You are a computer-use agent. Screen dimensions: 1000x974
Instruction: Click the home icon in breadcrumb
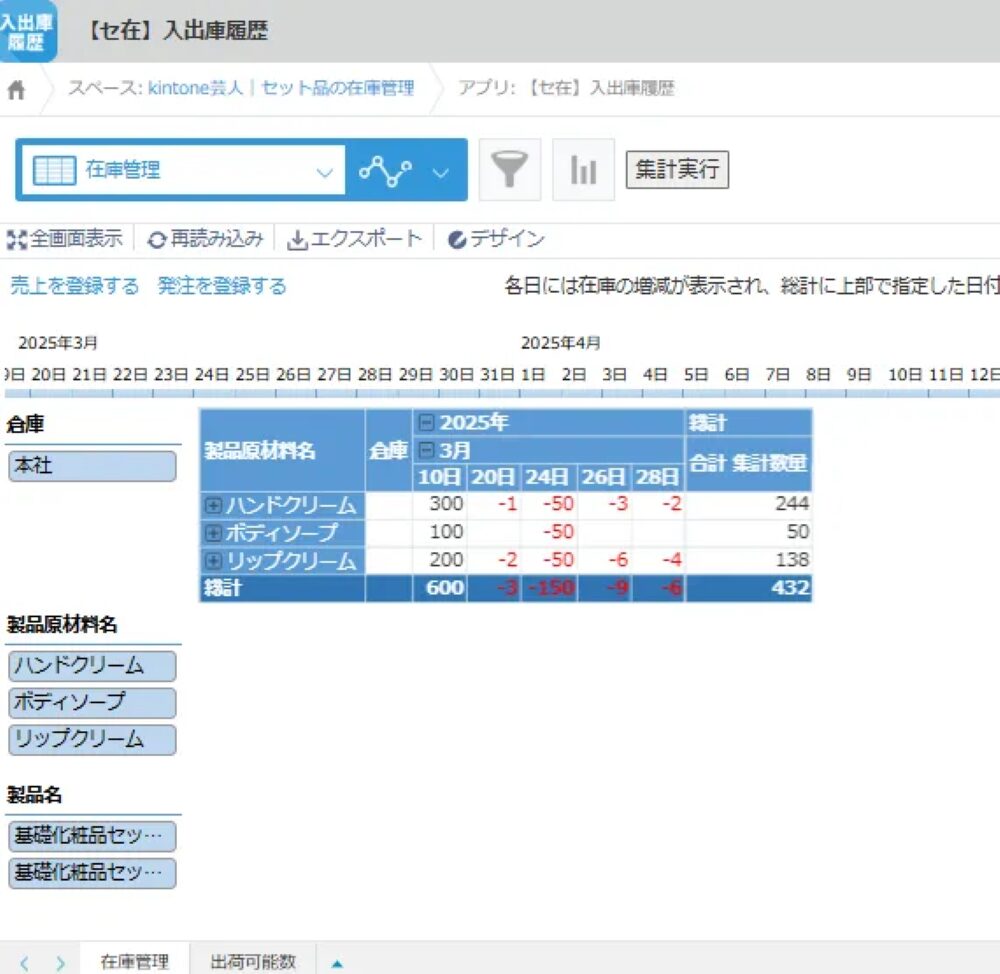point(16,90)
